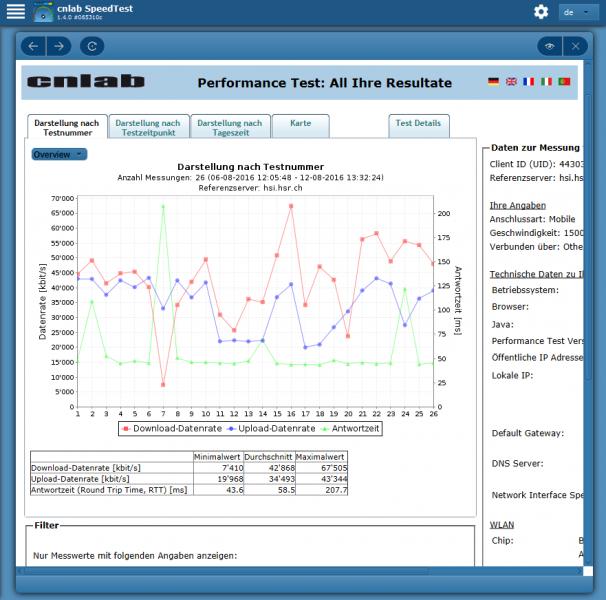606x600 pixels.
Task: Click upload average value 34'493
Action: point(282,479)
